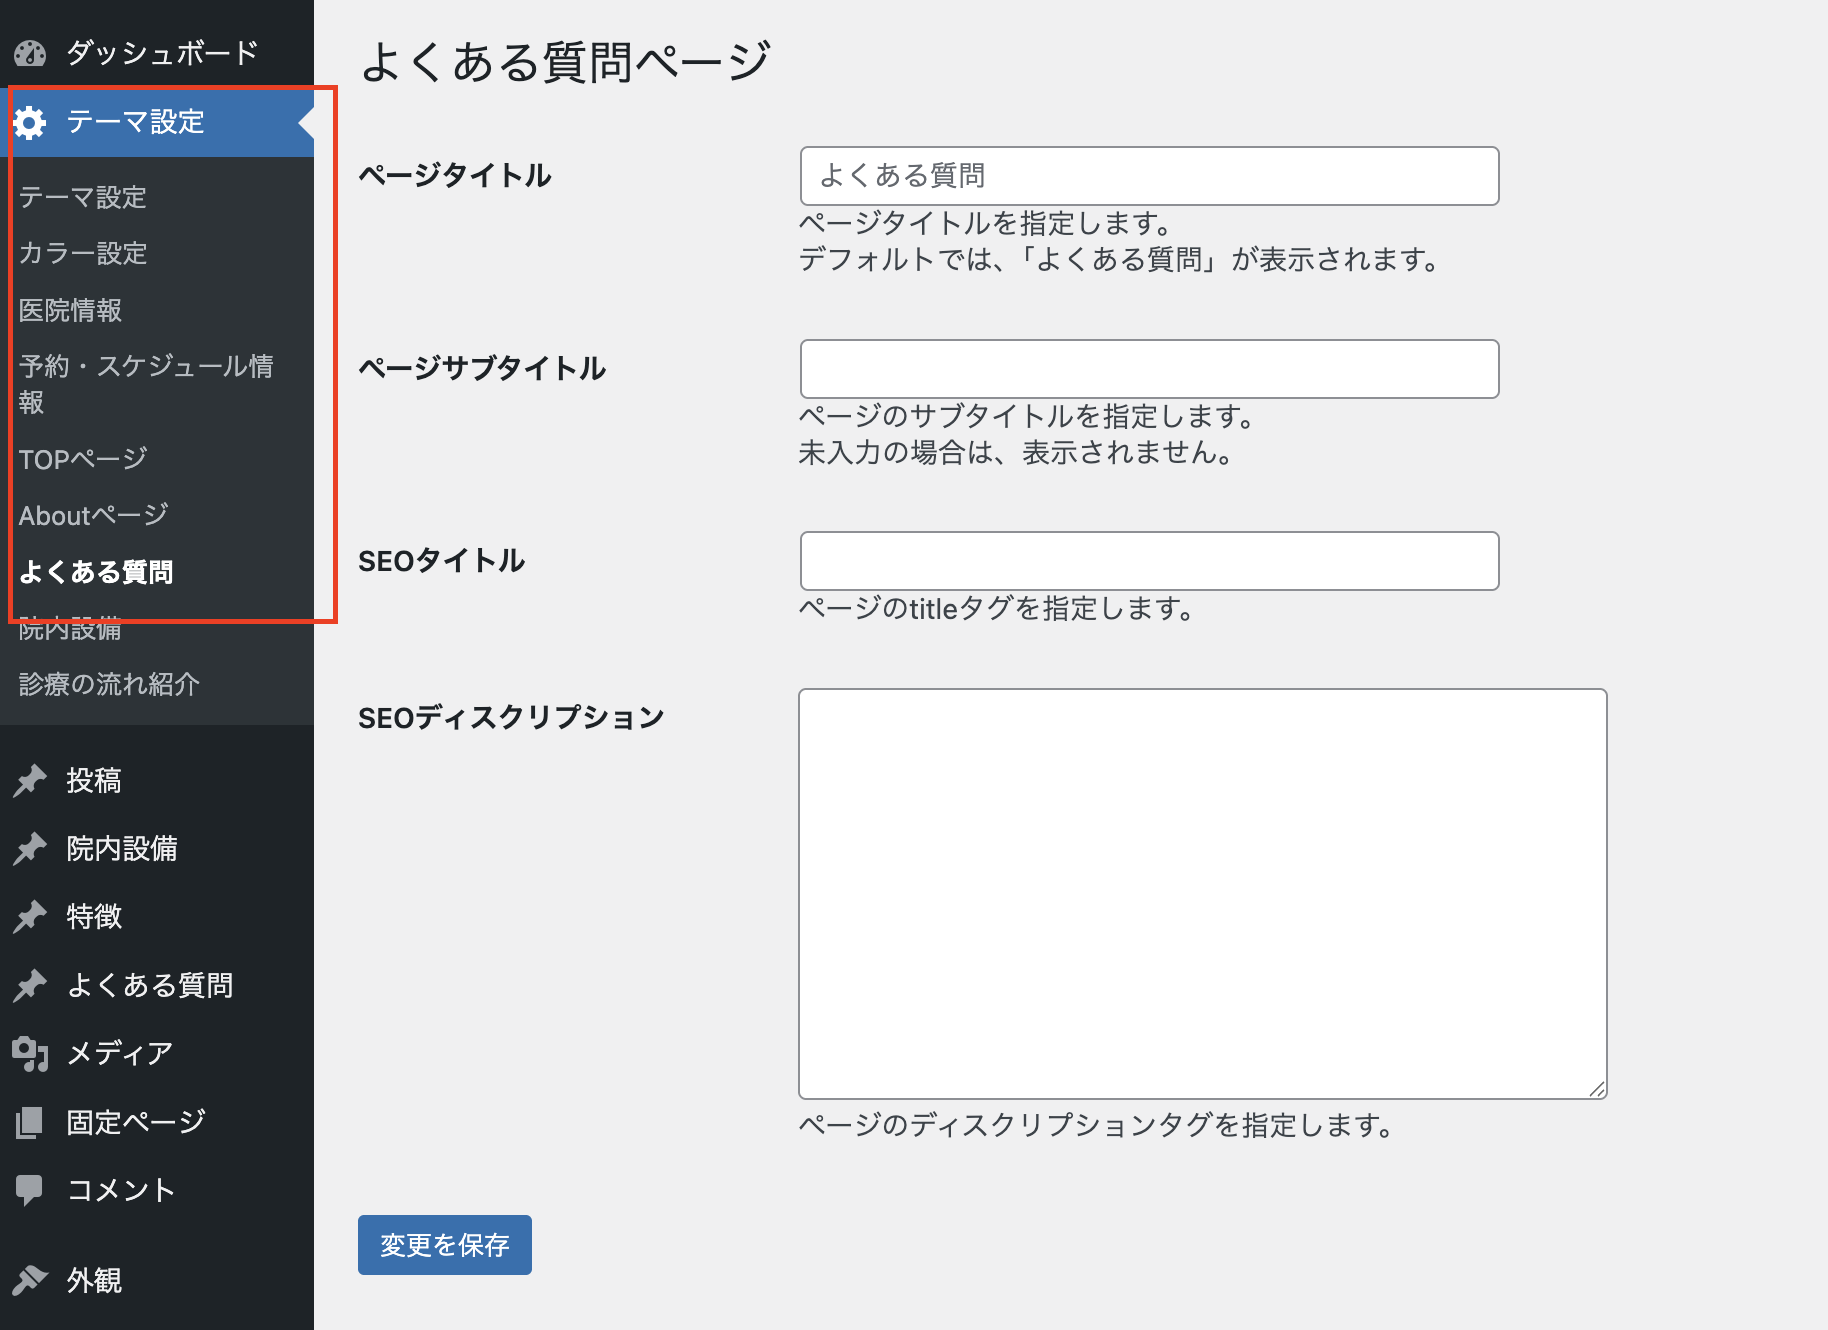Click the Dashboard gauge icon
This screenshot has width=1828, height=1330.
click(x=30, y=53)
